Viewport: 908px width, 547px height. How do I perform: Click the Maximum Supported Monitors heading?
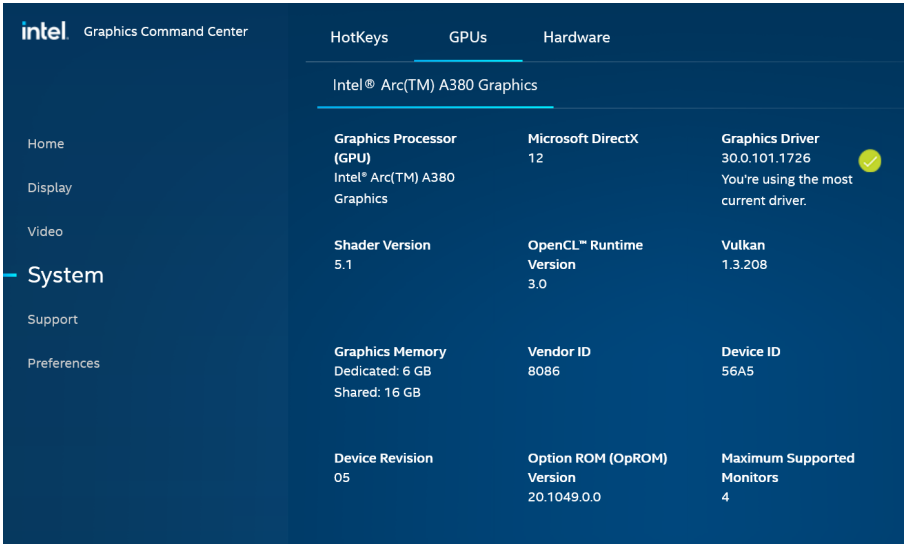[x=788, y=468]
